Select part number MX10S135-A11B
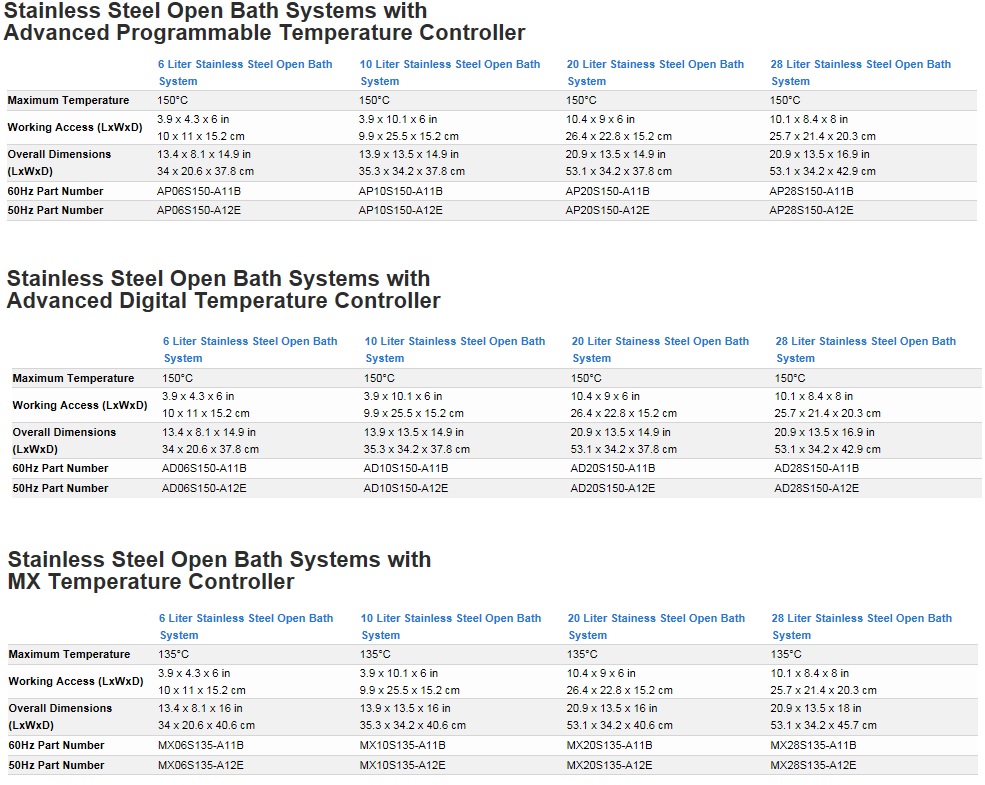The height and width of the screenshot is (785, 985). 403,745
